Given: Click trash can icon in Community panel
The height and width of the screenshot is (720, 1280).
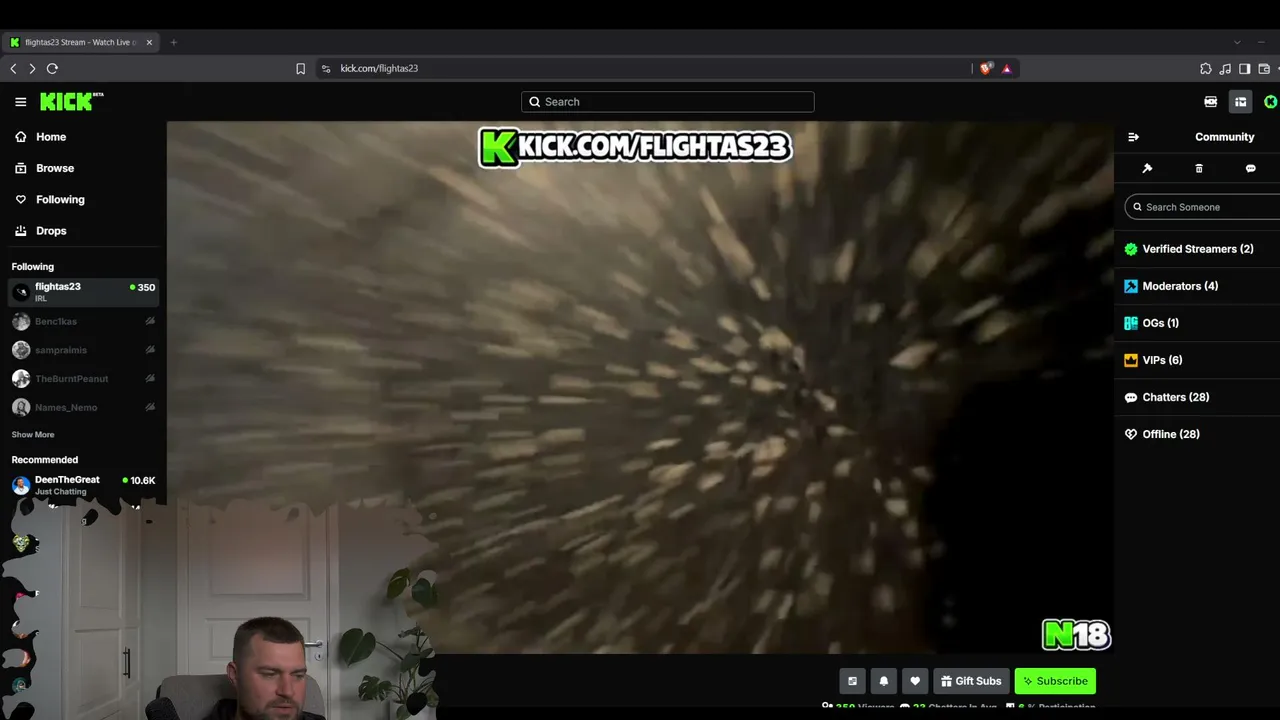Looking at the screenshot, I should coord(1199,168).
